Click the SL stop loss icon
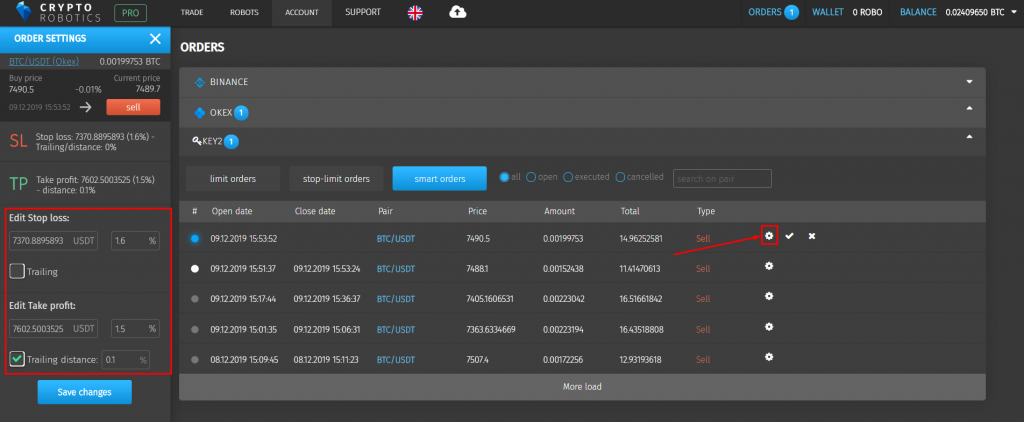 pyautogui.click(x=18, y=140)
